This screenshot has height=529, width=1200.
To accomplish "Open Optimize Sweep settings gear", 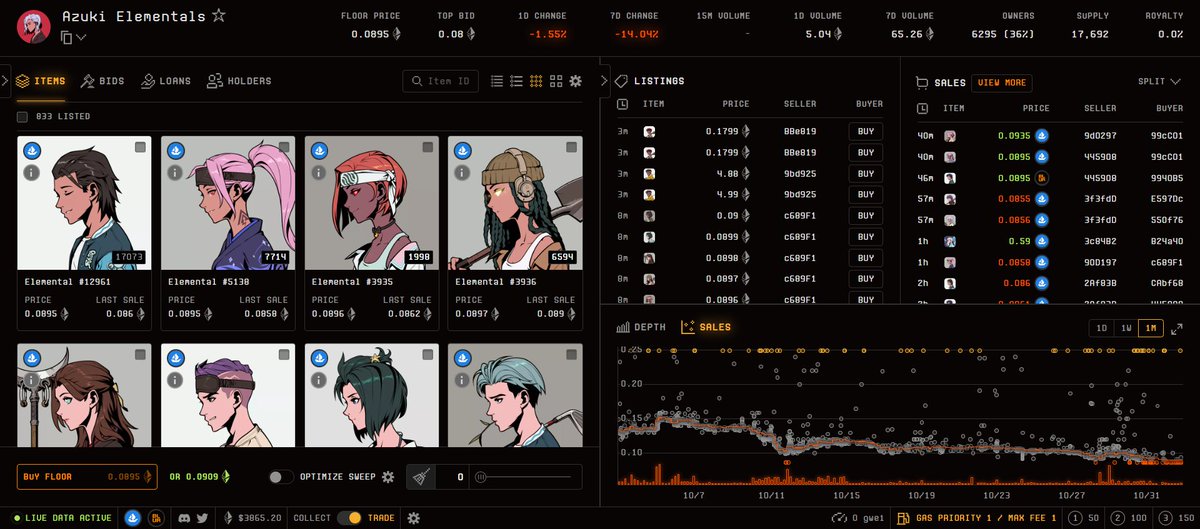I will pos(388,477).
